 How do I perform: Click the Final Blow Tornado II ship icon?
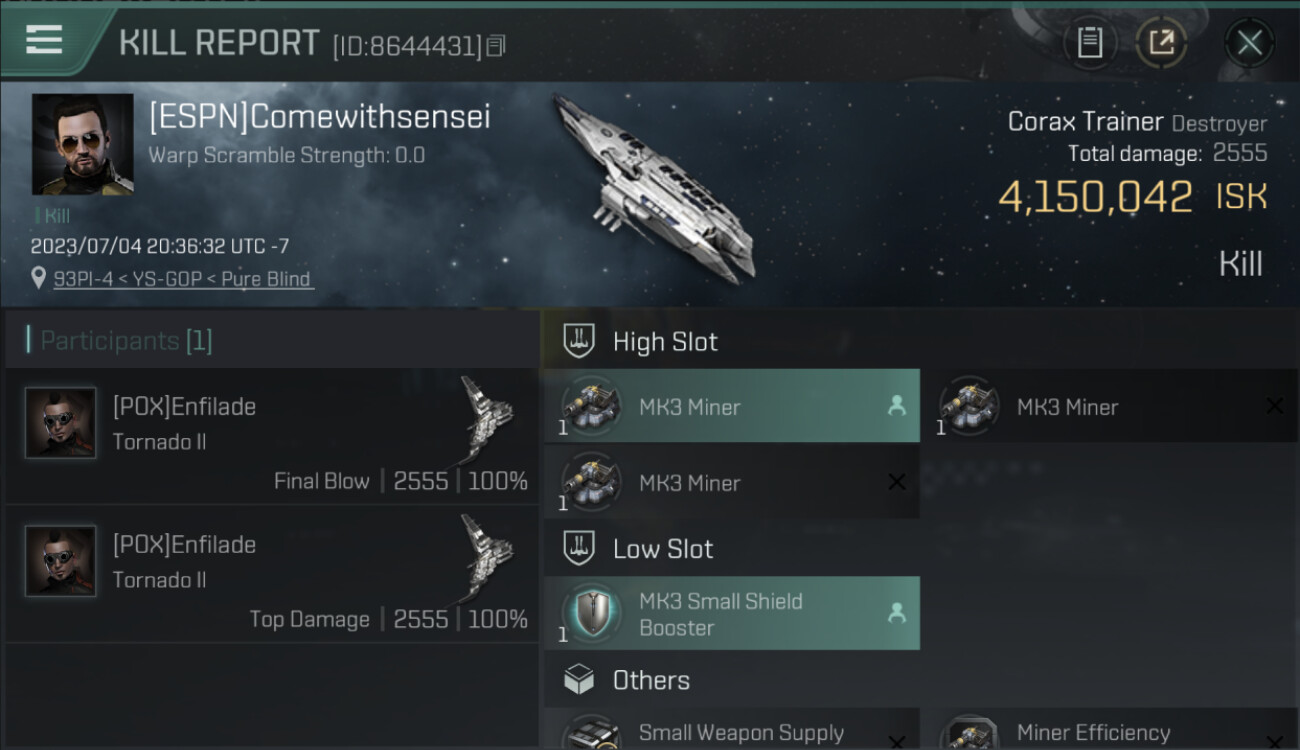click(487, 417)
